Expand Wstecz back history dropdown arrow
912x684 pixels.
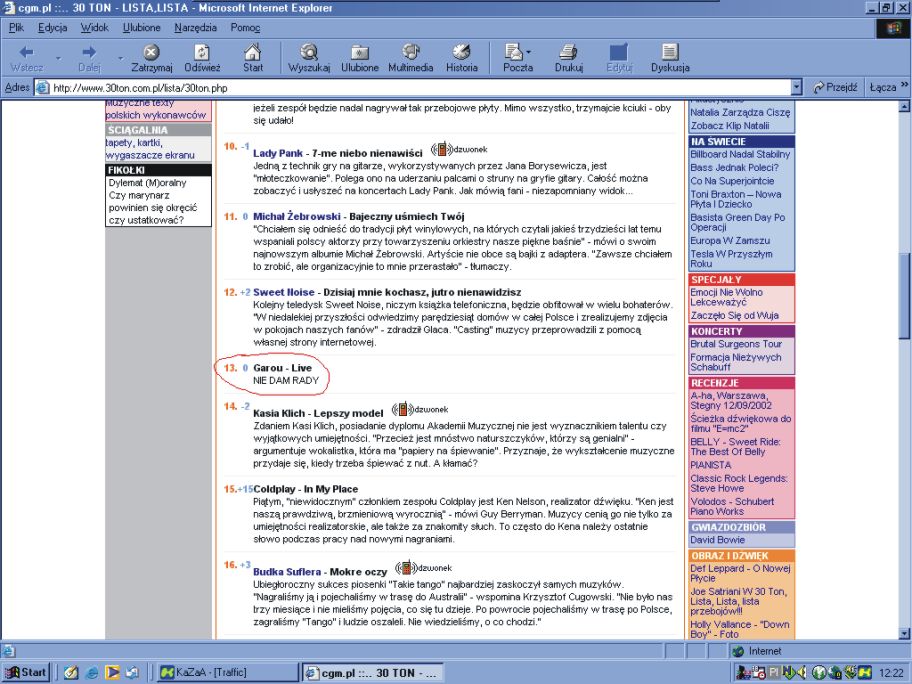coord(58,58)
